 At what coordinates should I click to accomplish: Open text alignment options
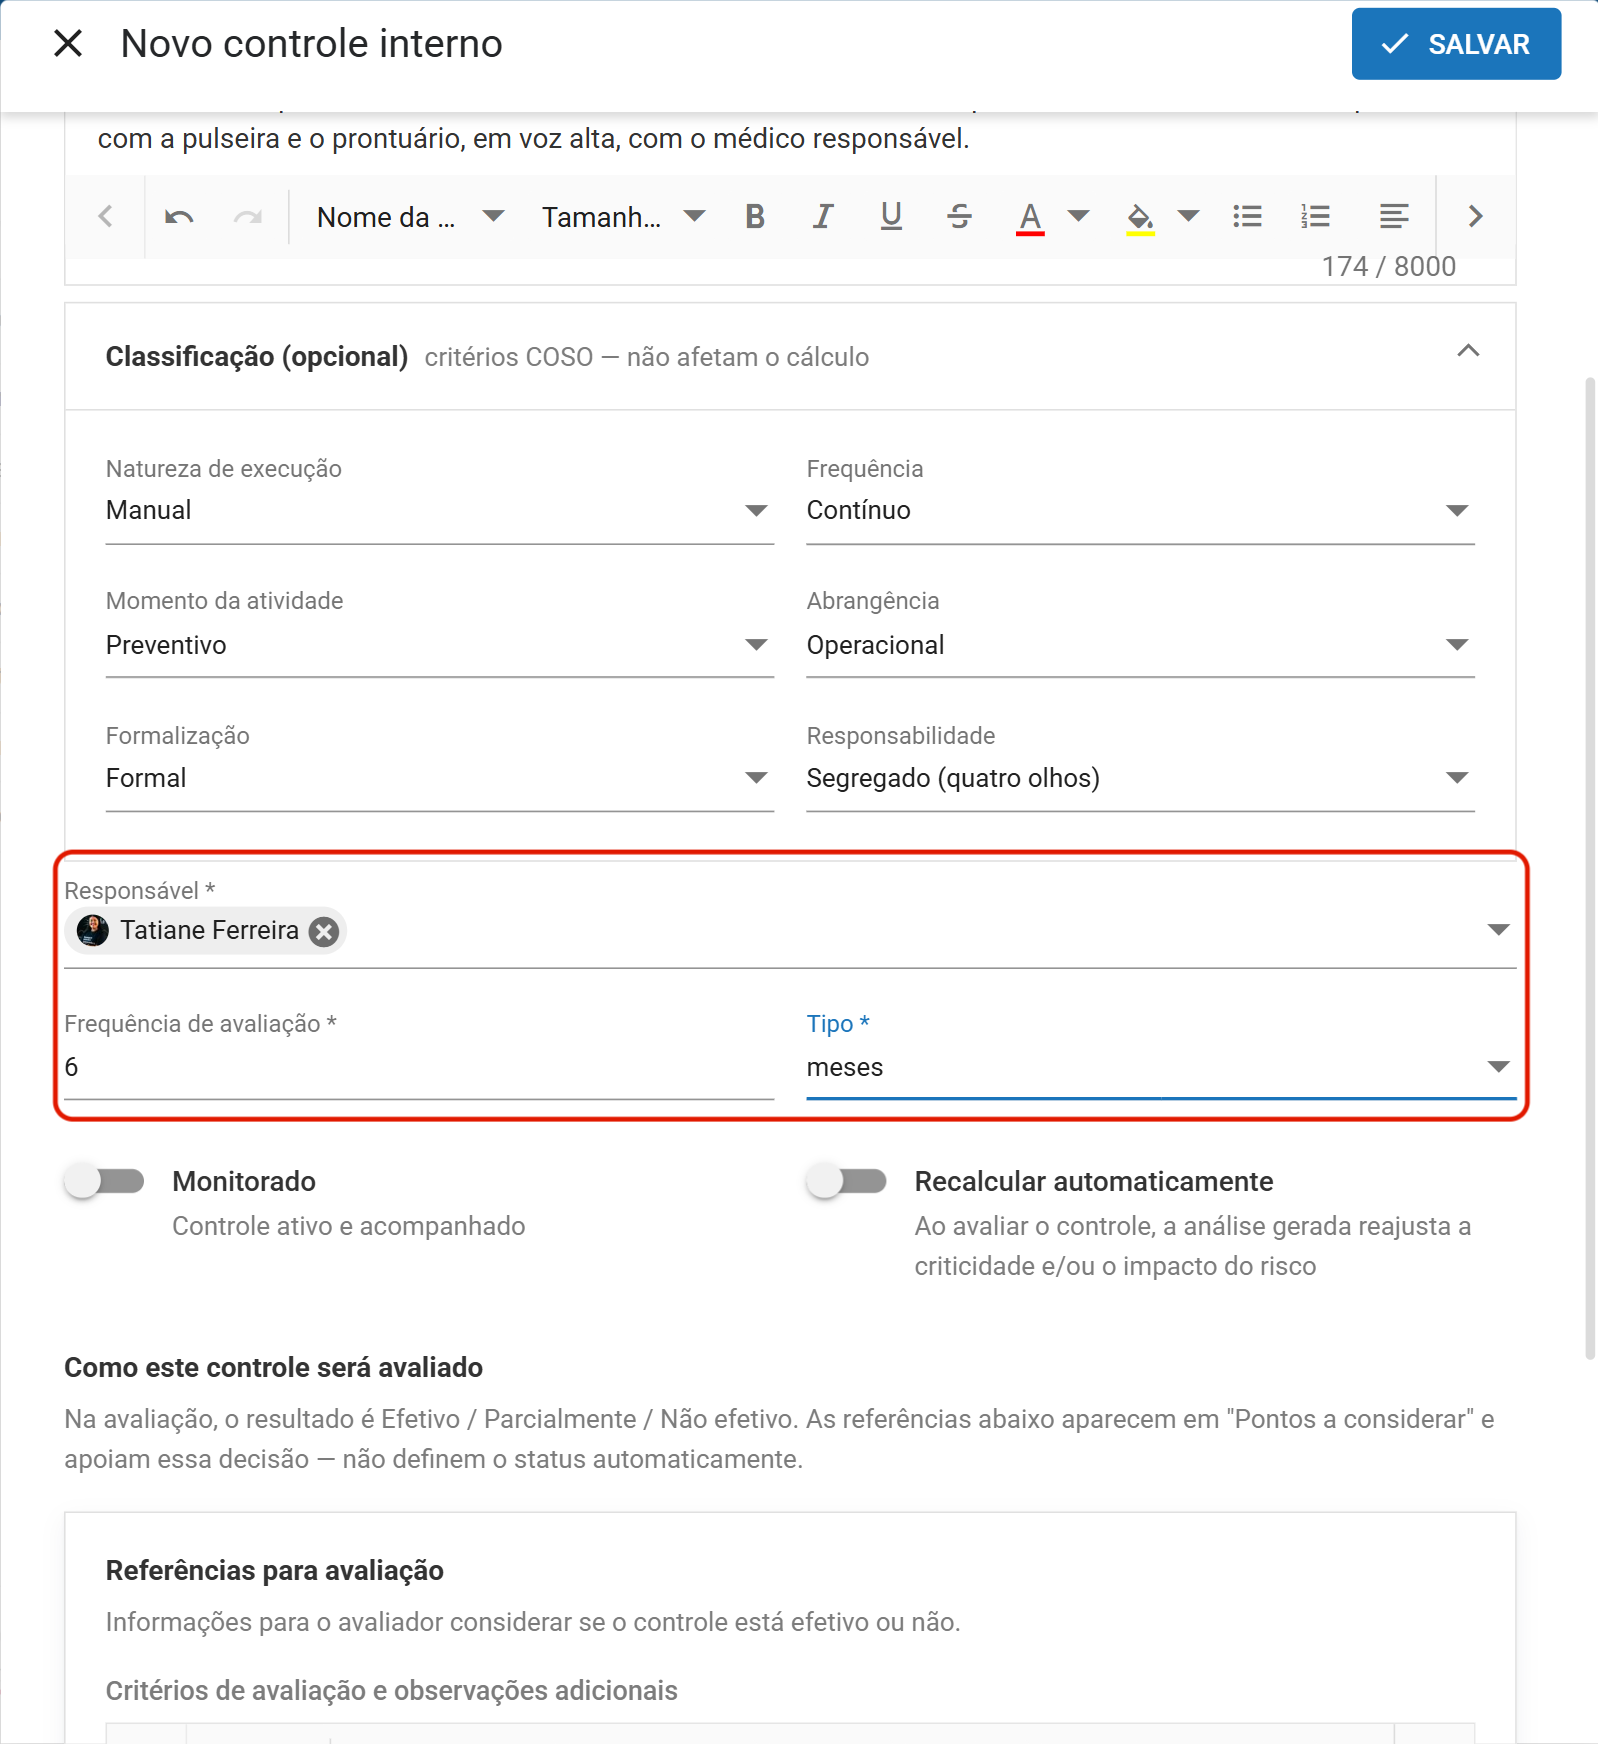[1394, 216]
